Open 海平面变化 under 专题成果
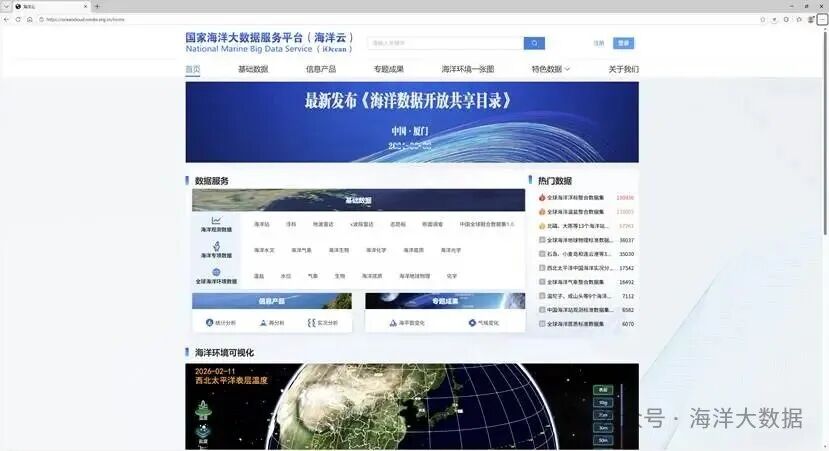Image resolution: width=829 pixels, height=451 pixels. [407, 323]
